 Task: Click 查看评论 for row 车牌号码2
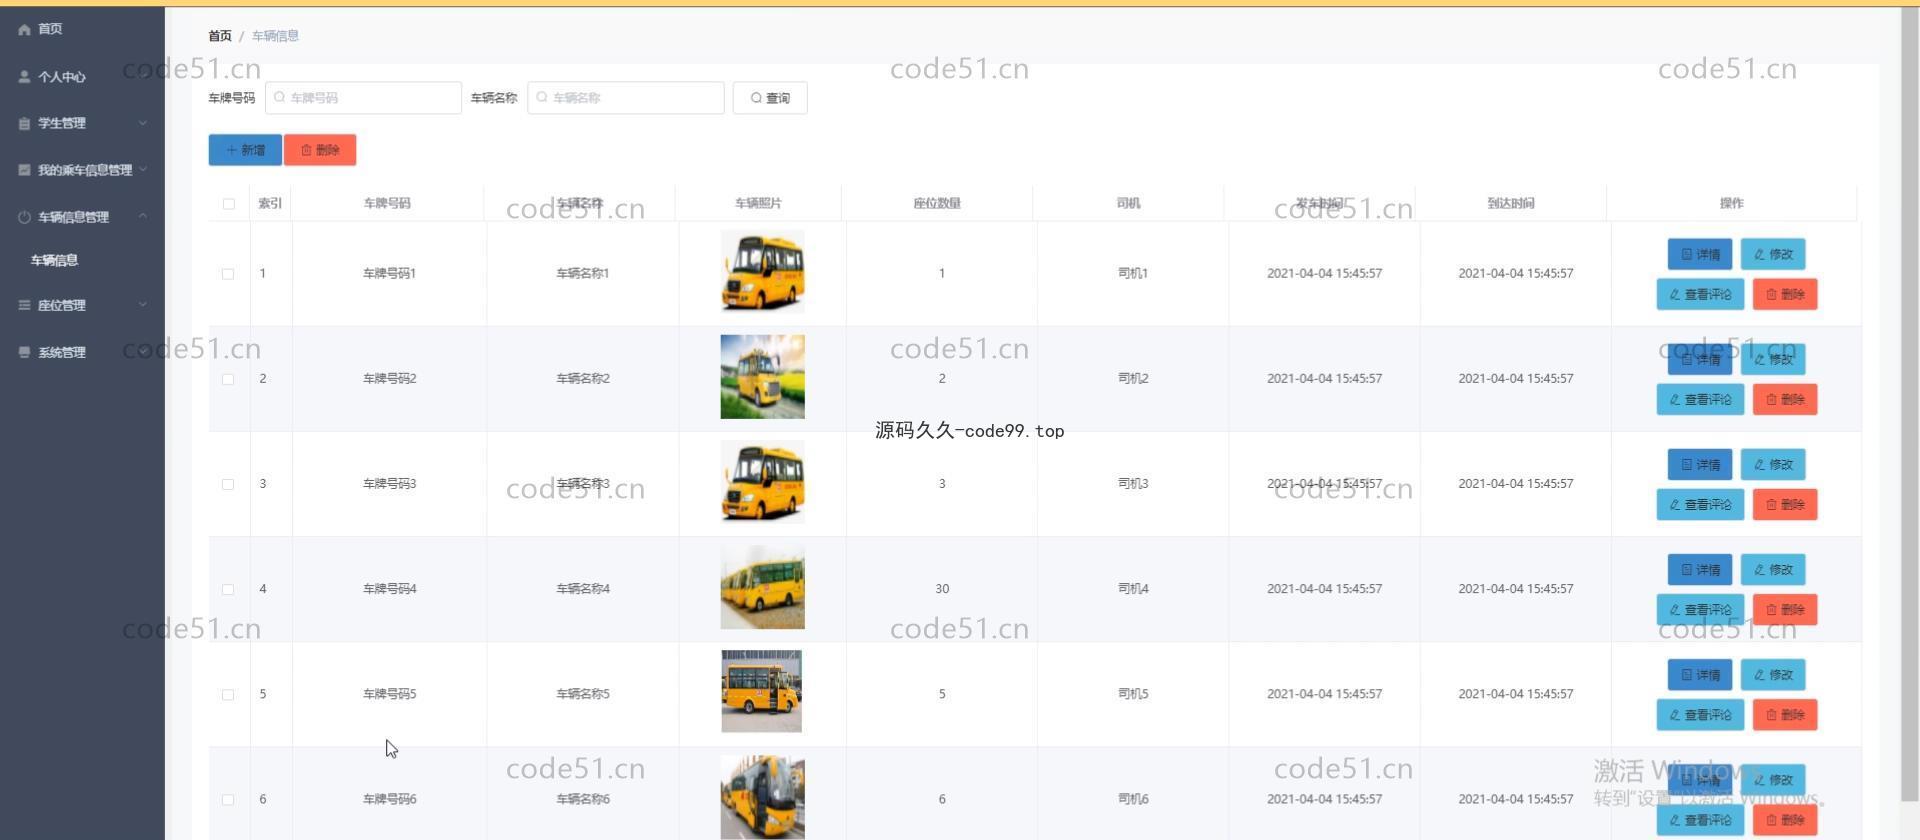pos(1700,399)
